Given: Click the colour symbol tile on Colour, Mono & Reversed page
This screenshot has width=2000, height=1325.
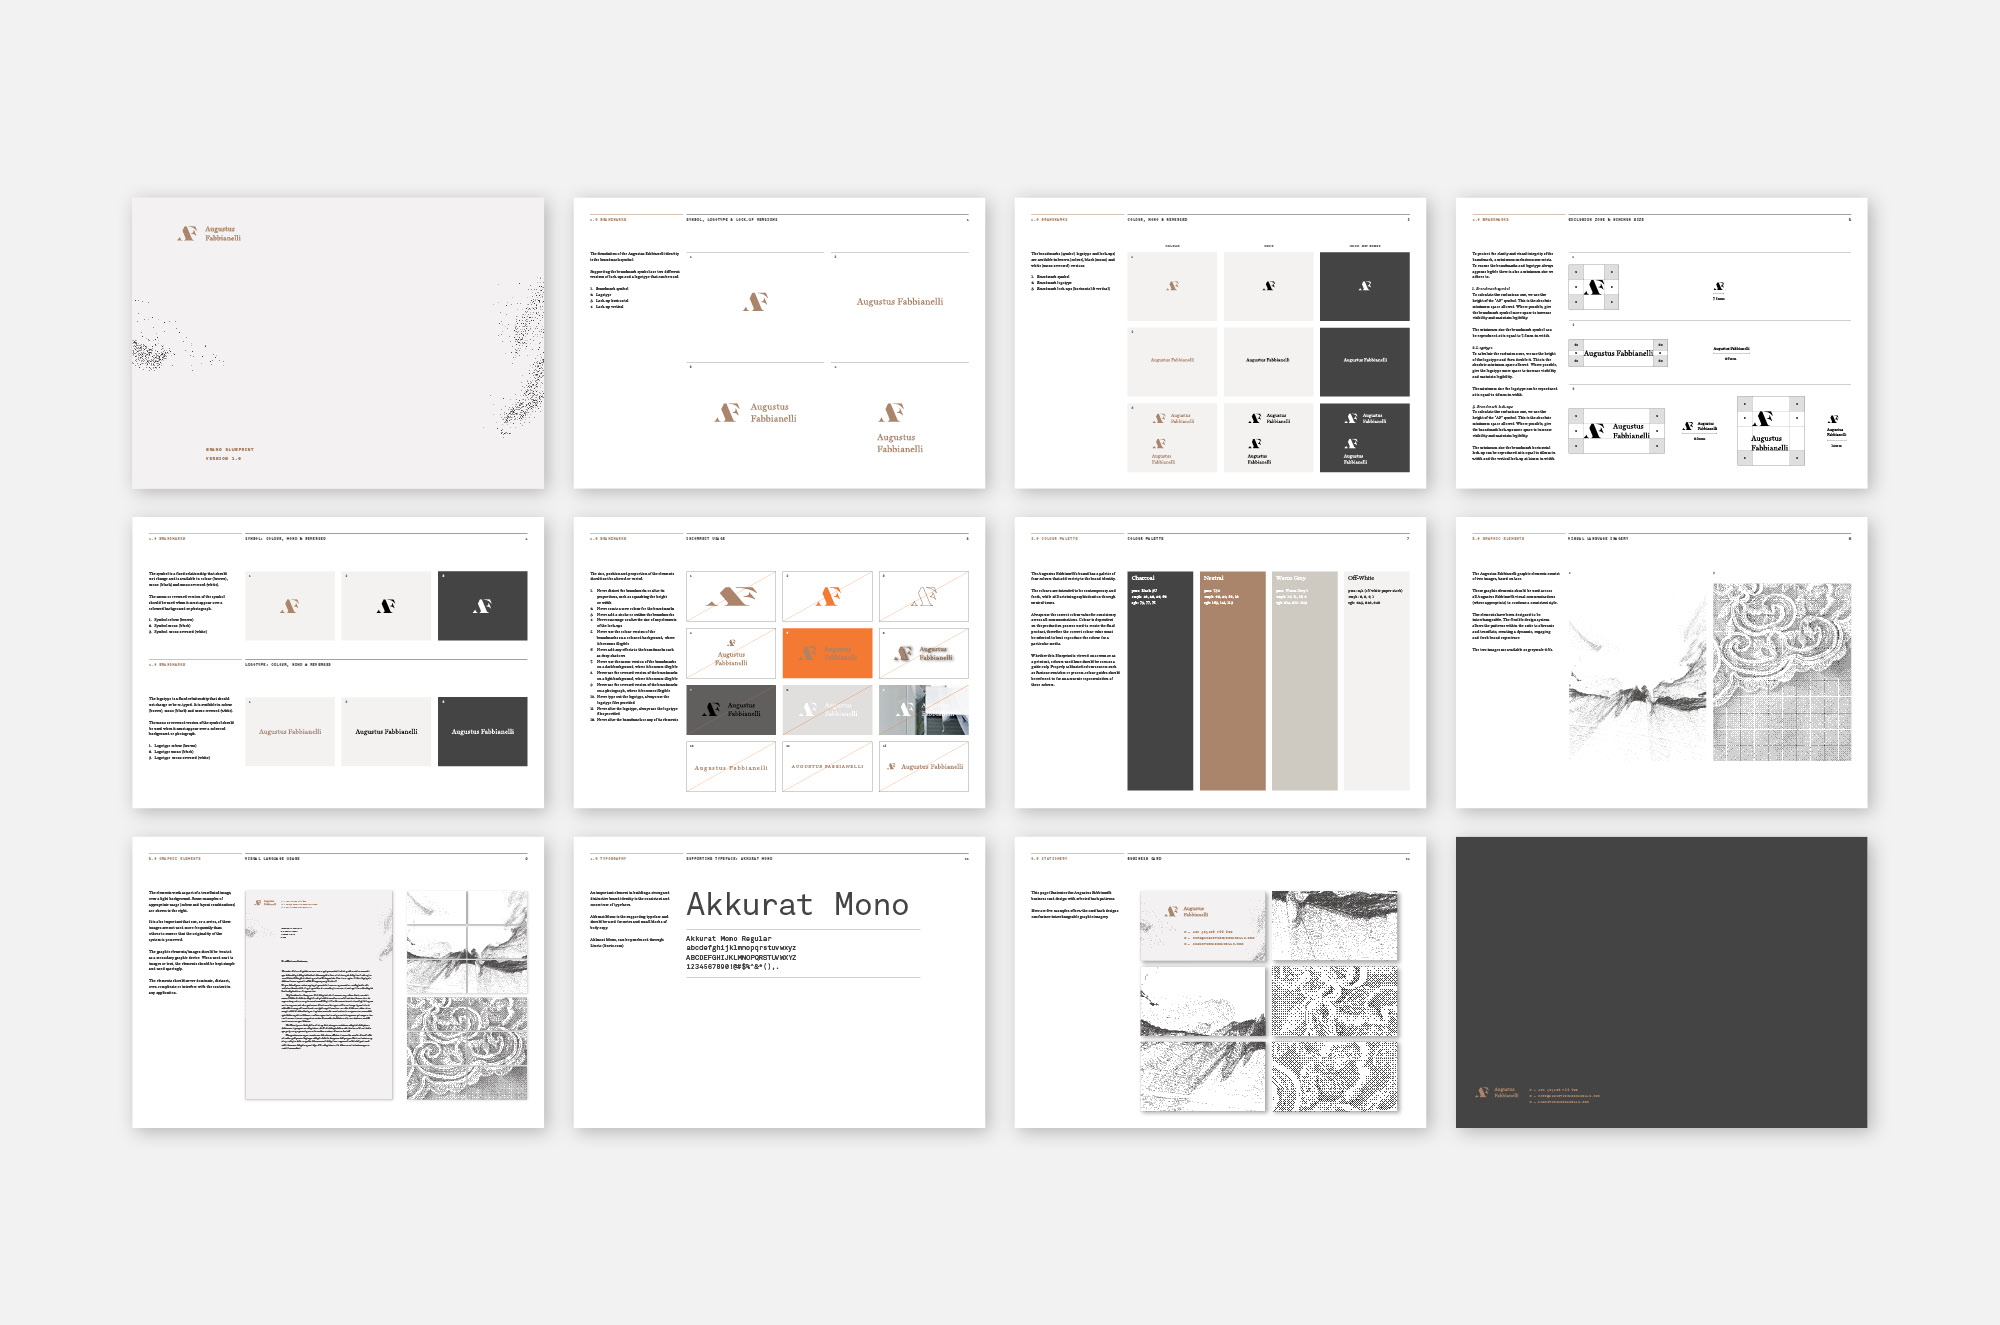Looking at the screenshot, I should [x=1172, y=286].
